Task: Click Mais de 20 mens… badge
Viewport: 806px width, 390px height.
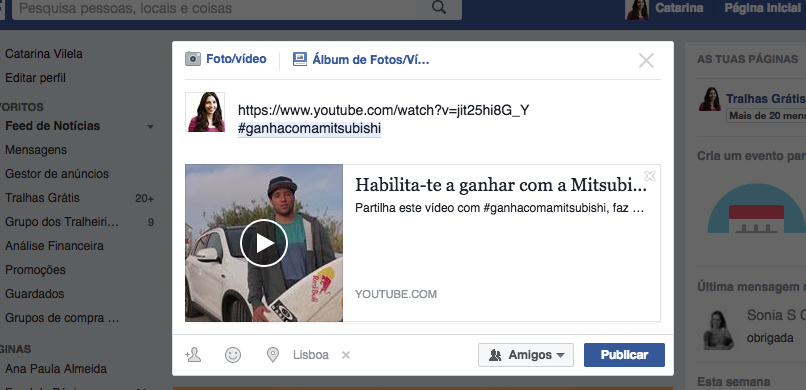Action: click(x=765, y=116)
